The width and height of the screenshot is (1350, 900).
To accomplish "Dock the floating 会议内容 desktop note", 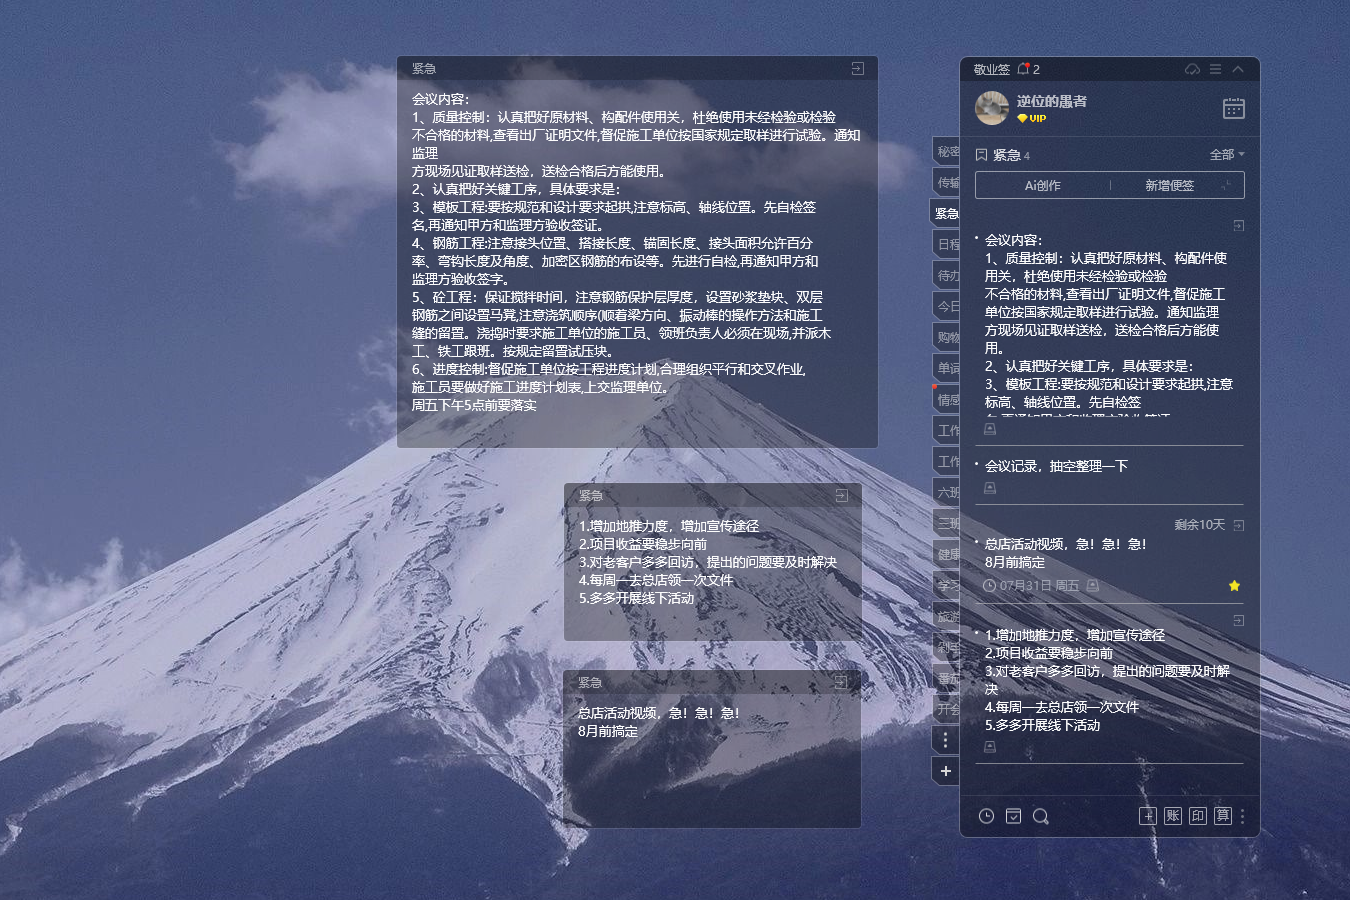I will [x=857, y=69].
